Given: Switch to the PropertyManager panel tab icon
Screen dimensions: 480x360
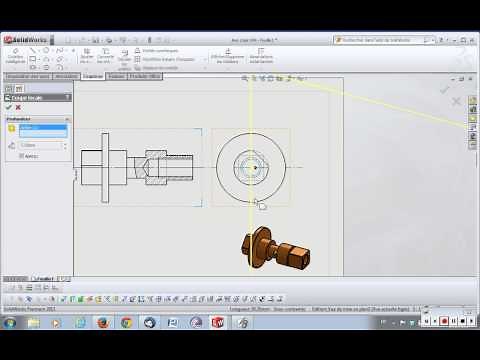Looking at the screenshot, I should pyautogui.click(x=19, y=89).
